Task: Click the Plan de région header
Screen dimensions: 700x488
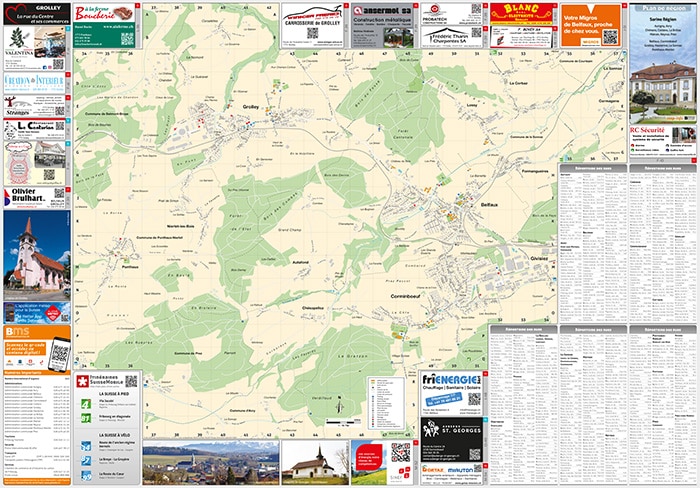Action: click(663, 8)
